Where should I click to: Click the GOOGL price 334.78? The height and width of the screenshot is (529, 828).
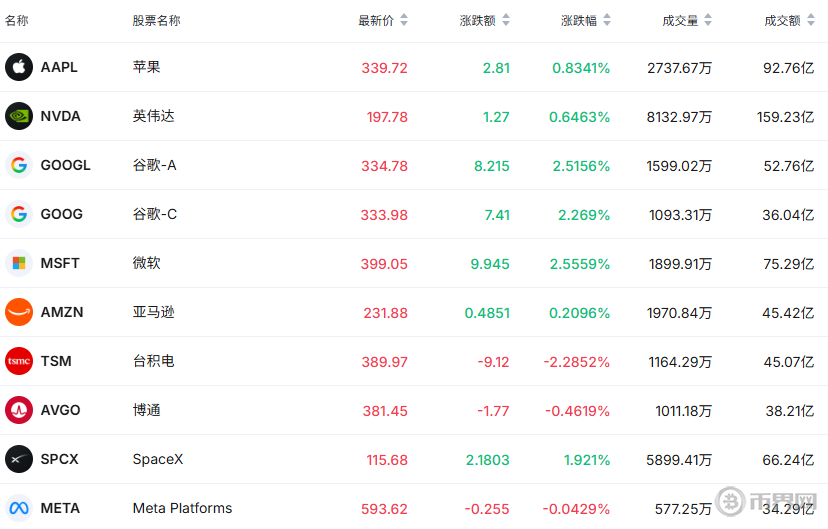point(384,166)
